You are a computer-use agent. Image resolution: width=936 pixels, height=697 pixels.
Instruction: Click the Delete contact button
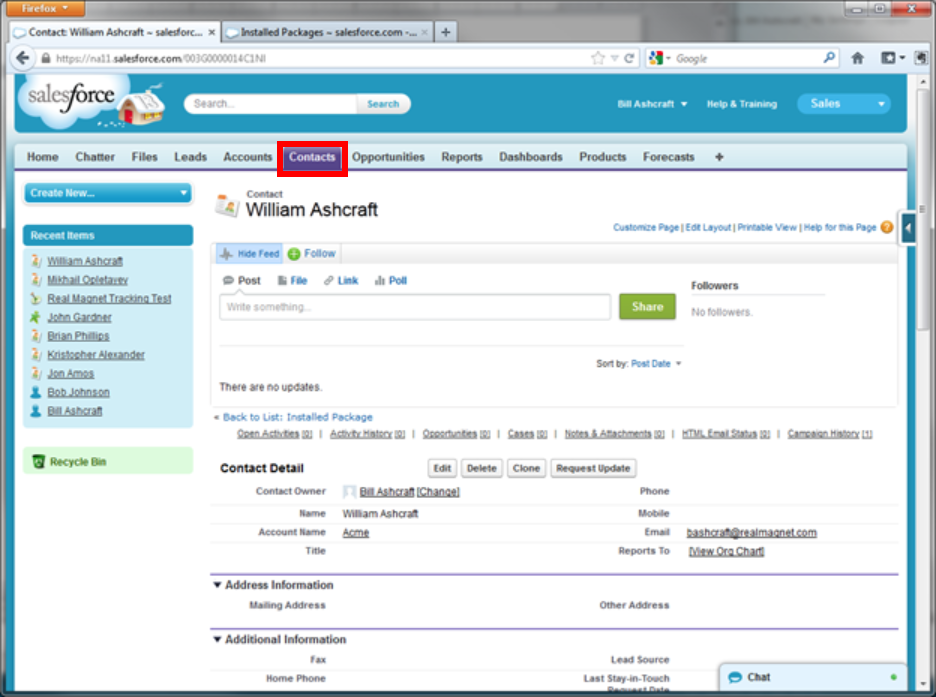tap(482, 468)
